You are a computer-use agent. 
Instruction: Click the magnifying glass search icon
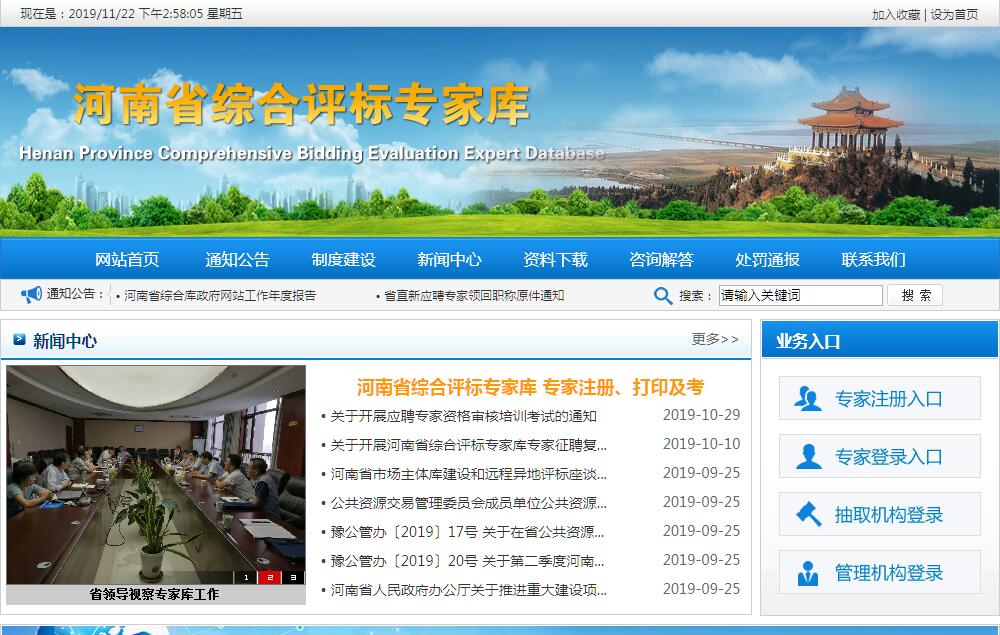[x=663, y=295]
